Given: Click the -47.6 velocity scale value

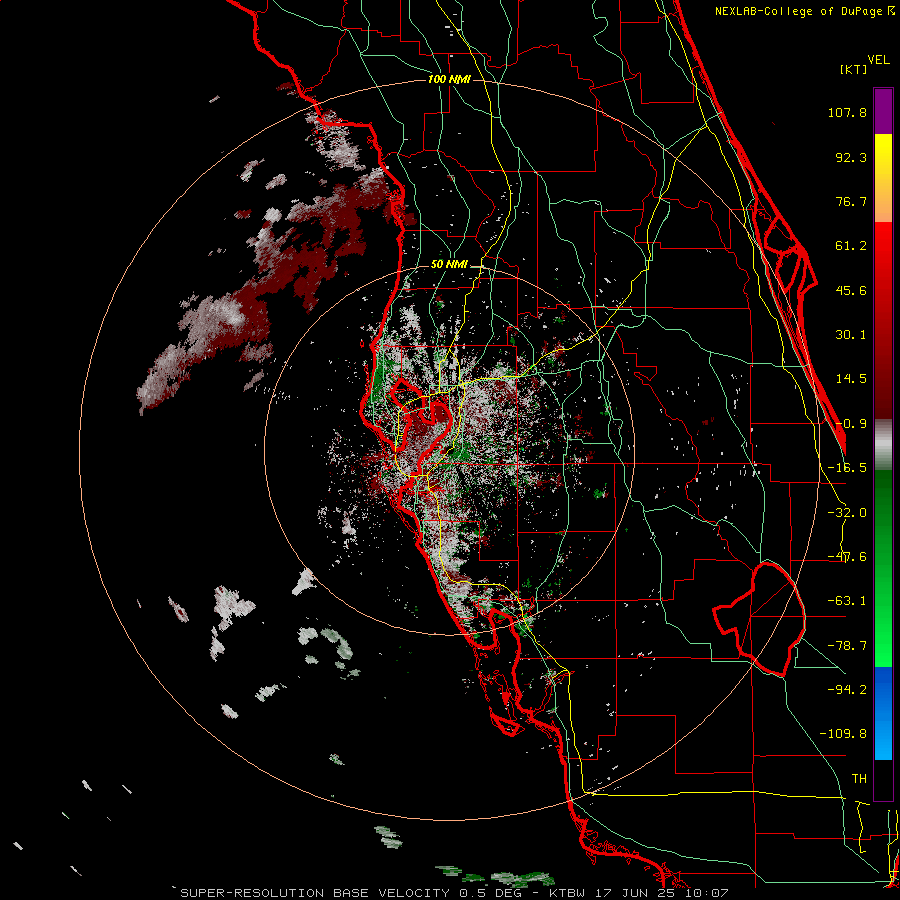Looking at the screenshot, I should (x=847, y=557).
